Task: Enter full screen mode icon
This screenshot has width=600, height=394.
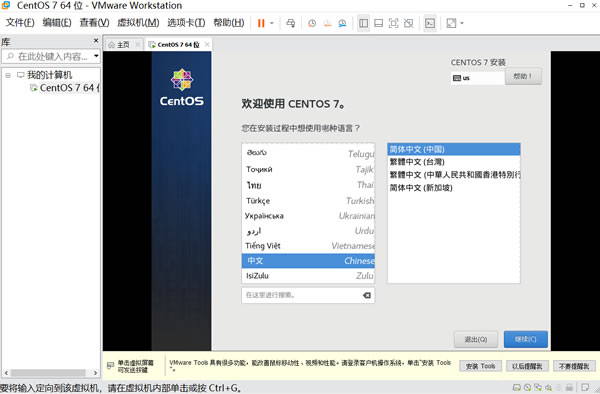Action: click(x=393, y=23)
